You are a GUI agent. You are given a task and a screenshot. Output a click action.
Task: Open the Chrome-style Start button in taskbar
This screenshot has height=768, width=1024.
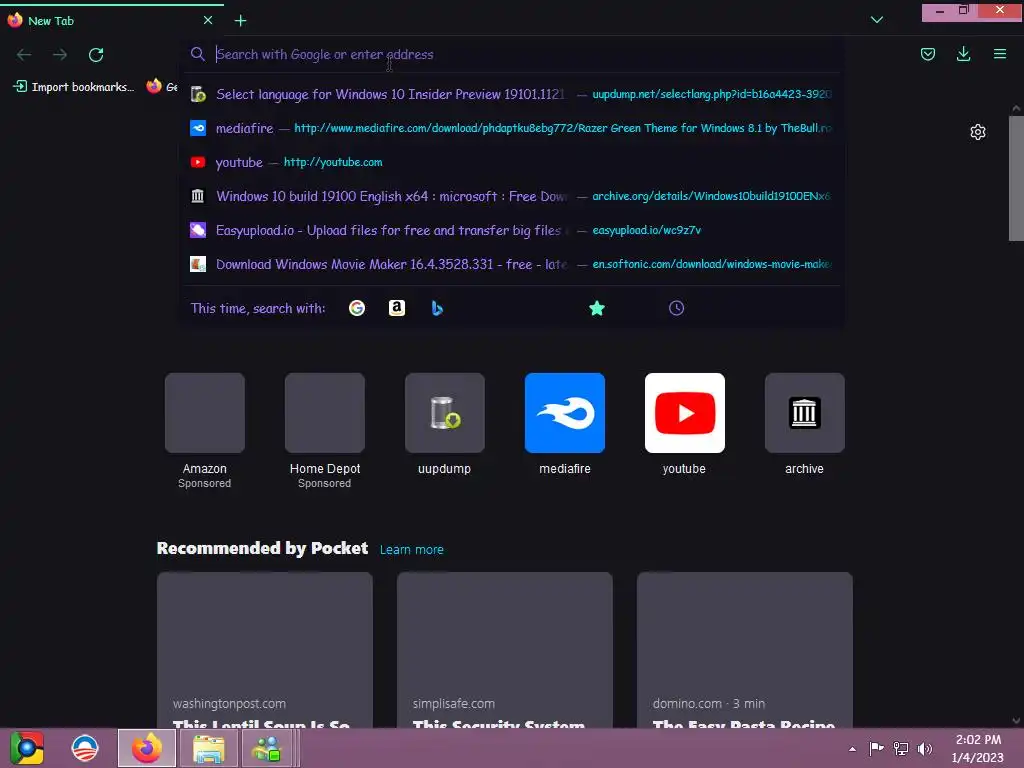point(27,748)
